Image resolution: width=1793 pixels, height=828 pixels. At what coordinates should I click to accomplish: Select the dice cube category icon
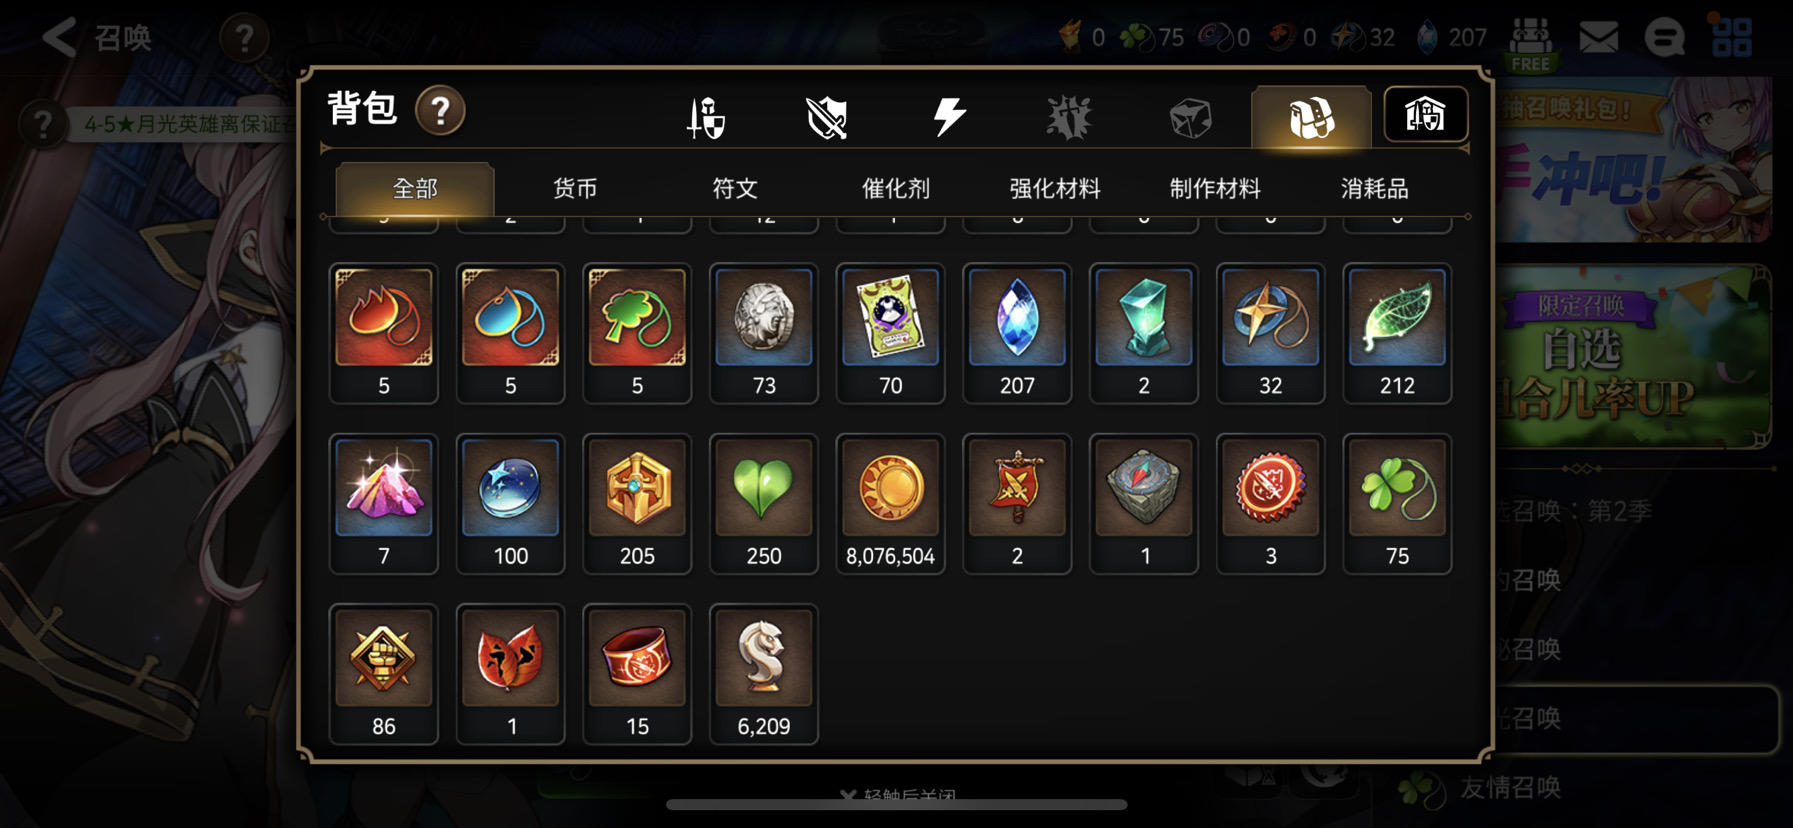click(1190, 117)
